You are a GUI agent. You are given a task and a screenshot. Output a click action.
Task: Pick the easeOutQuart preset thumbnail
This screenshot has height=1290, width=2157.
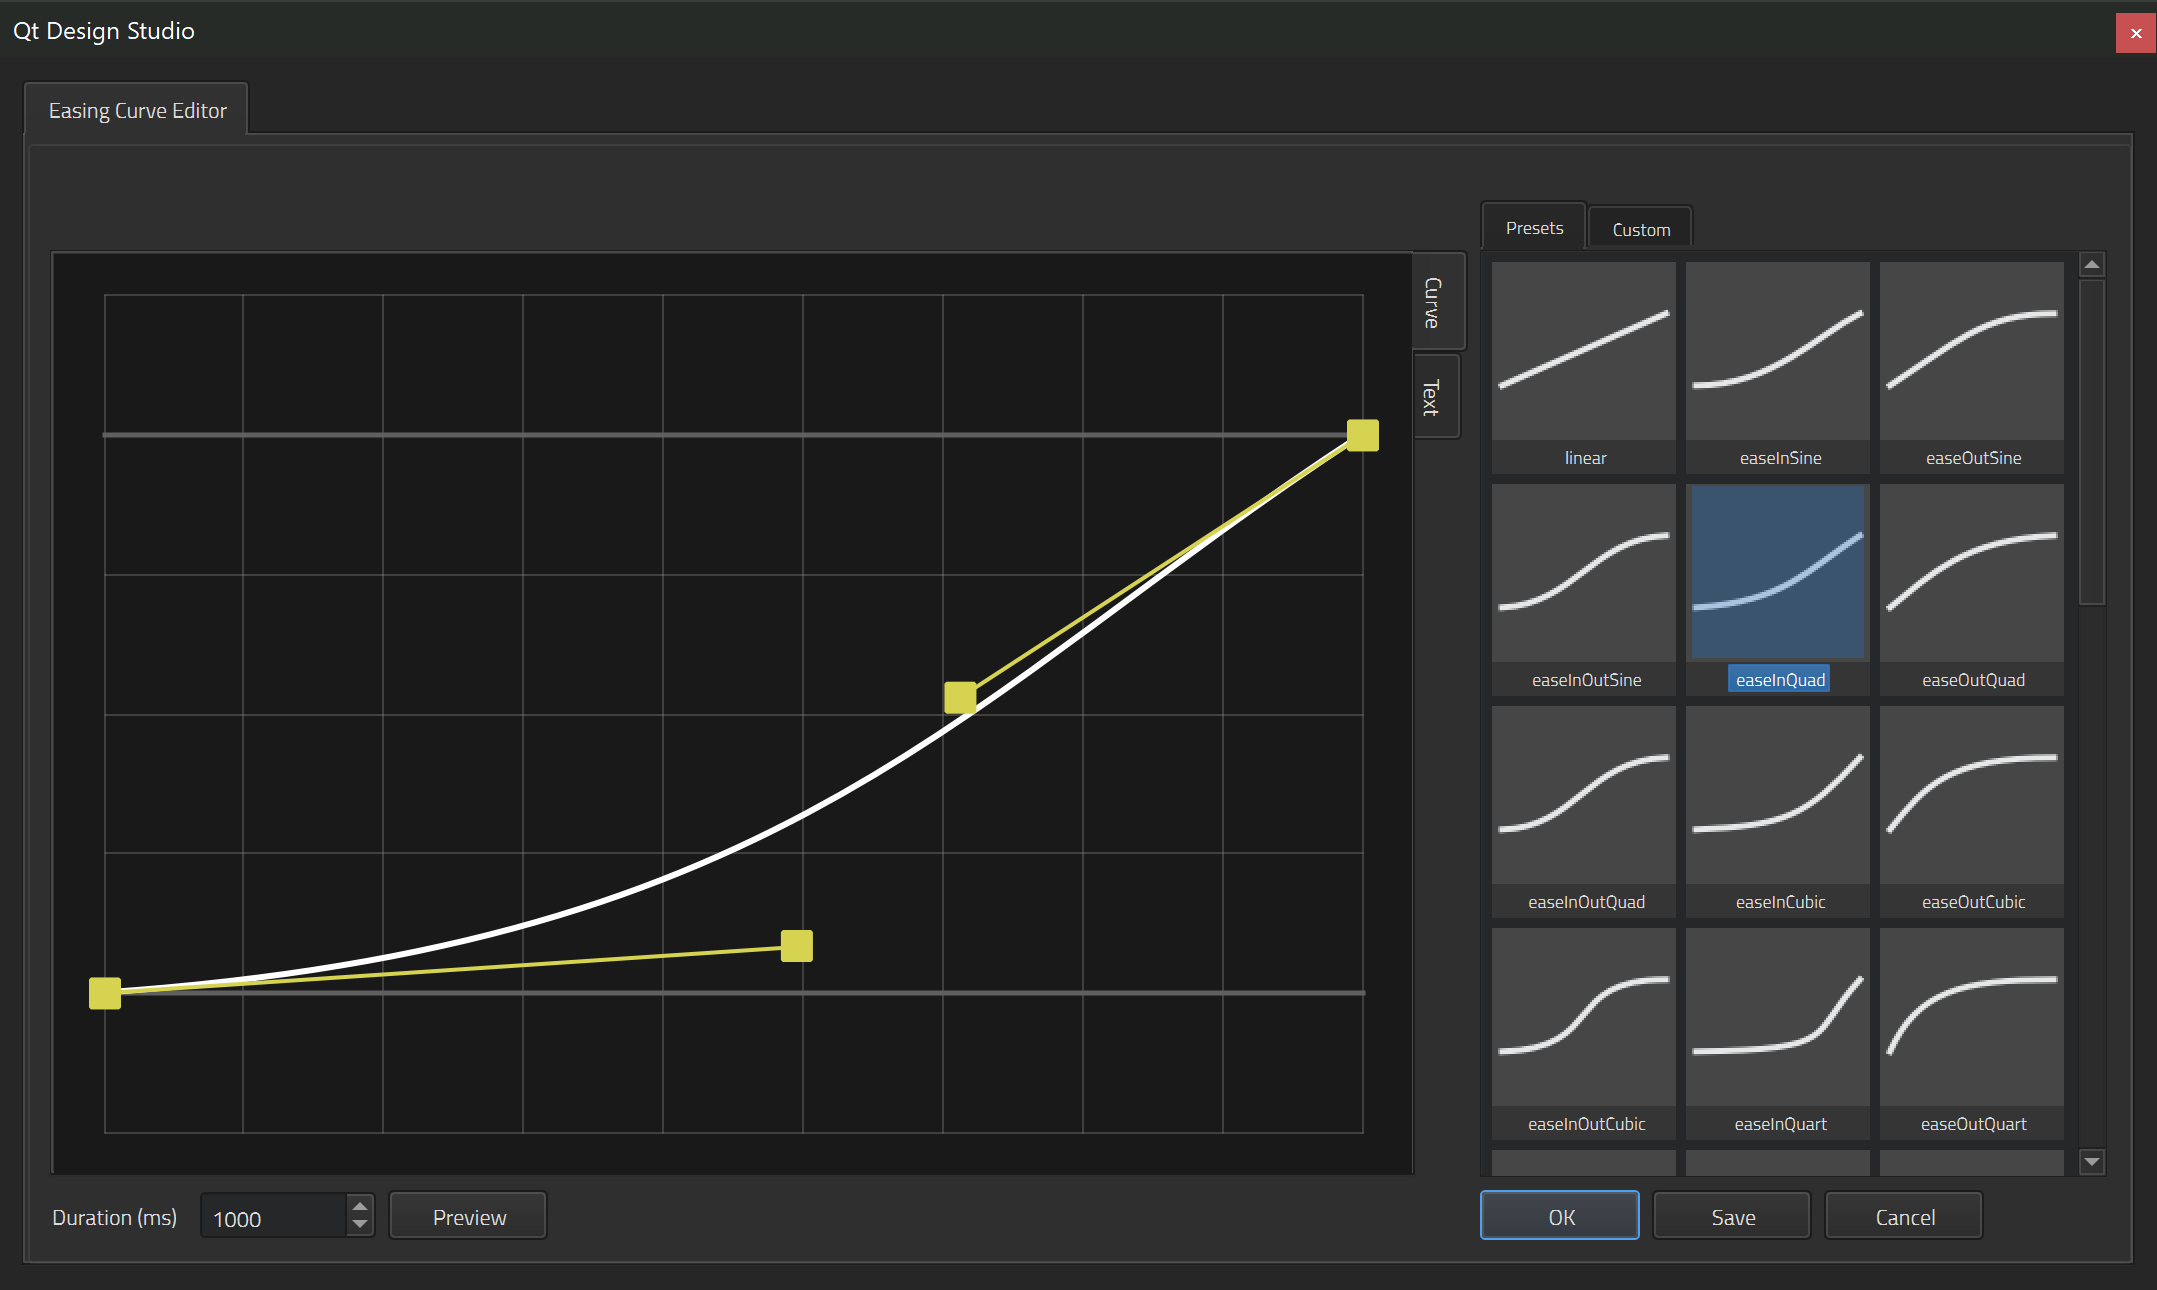tap(1971, 1018)
